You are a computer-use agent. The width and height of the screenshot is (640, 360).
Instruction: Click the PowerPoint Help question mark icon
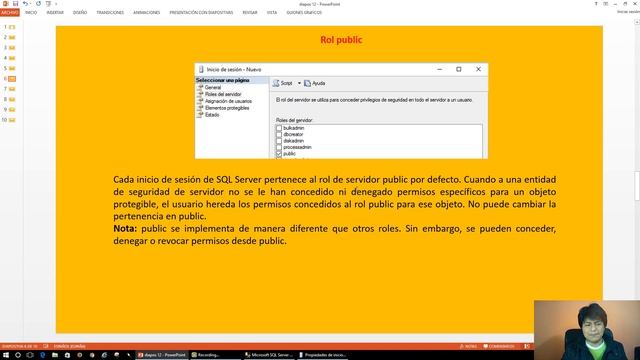pyautogui.click(x=596, y=4)
